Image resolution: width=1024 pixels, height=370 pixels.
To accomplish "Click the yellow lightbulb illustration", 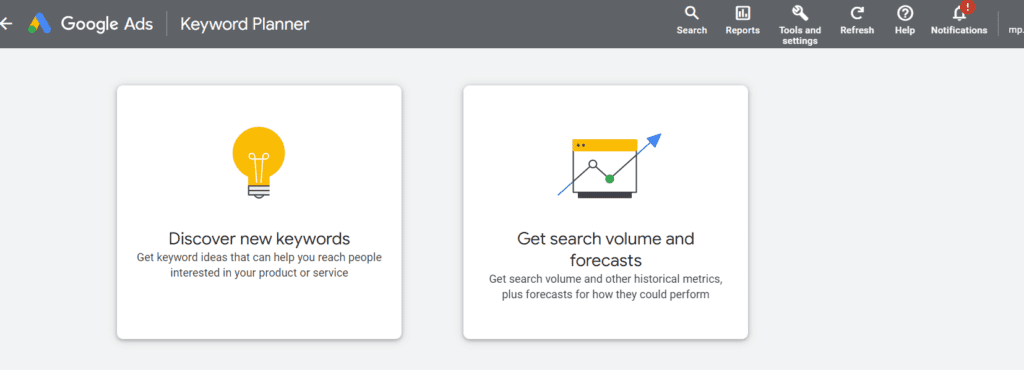I will tap(259, 162).
